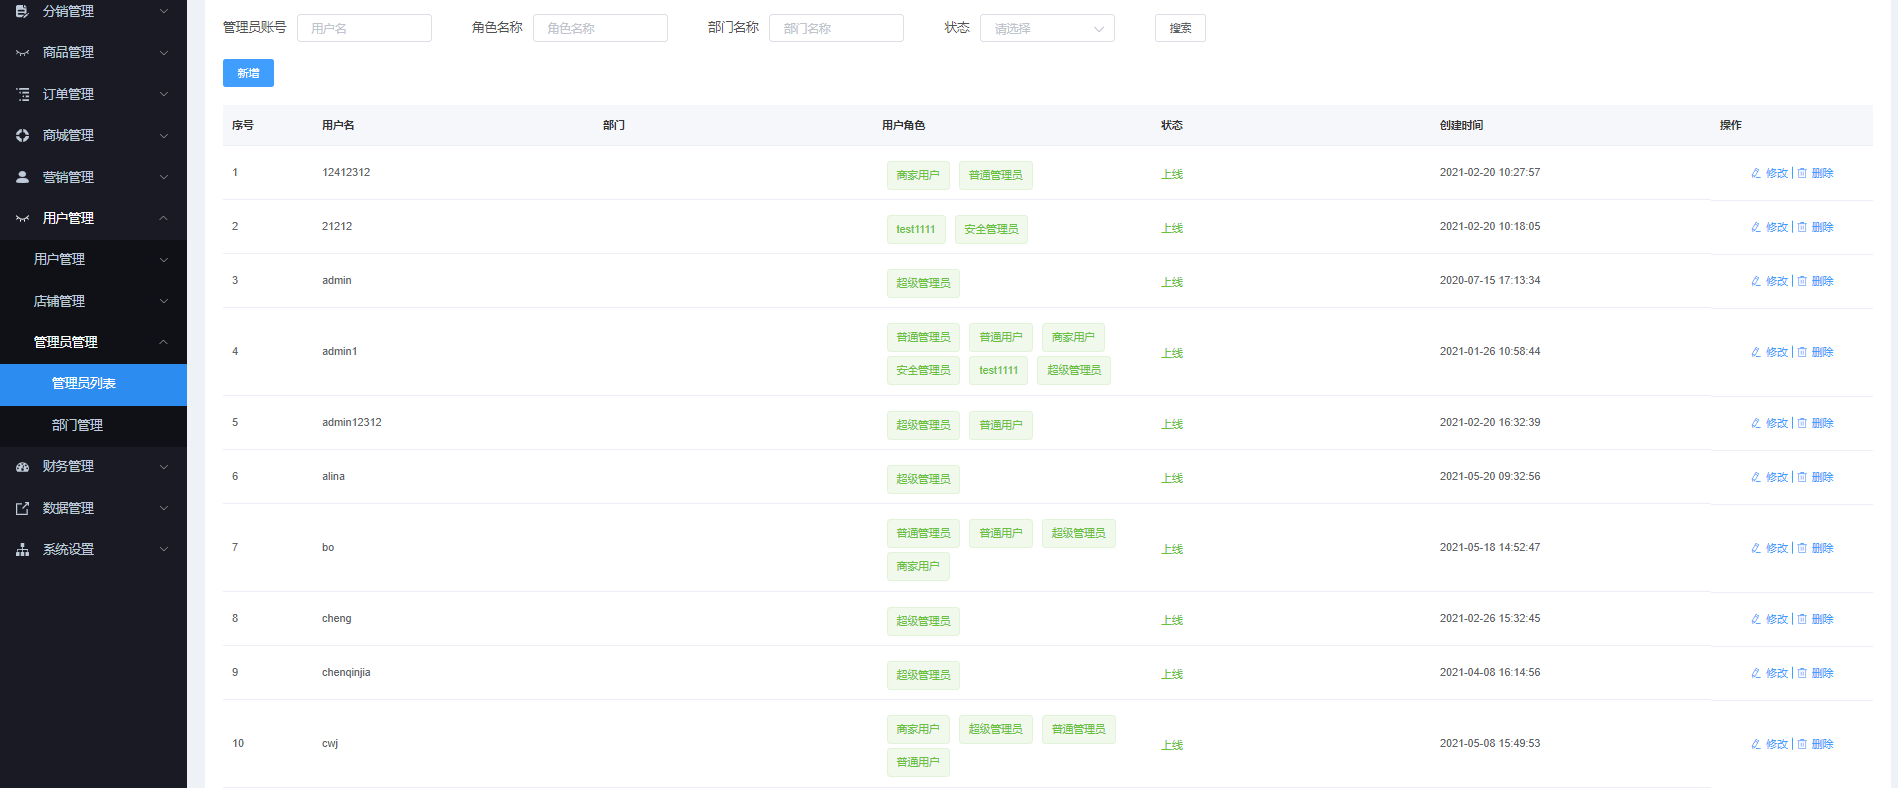Select 管理员列表 menu item

coord(84,384)
